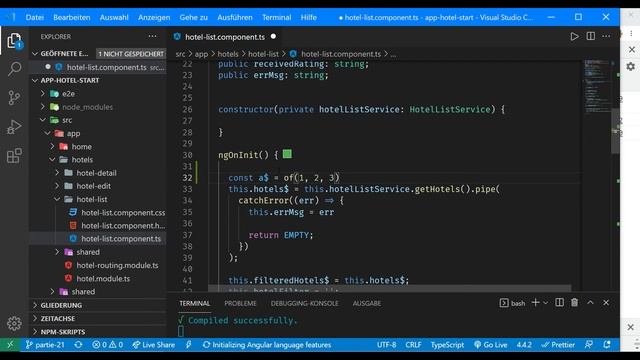Open the Ausführen menu
The image size is (640, 360).
235,17
